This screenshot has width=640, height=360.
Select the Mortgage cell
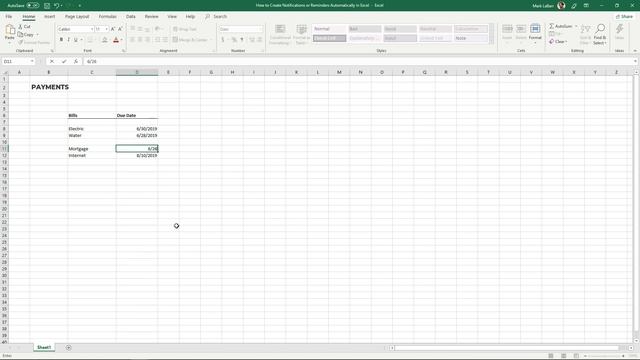[92, 149]
